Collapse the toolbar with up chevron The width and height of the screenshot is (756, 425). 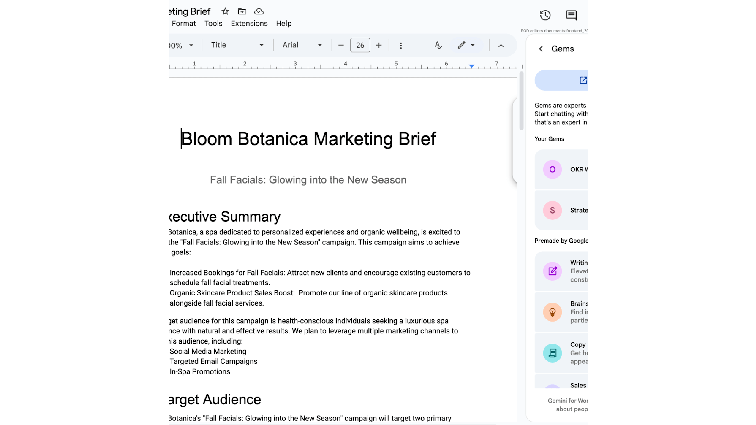tap(501, 45)
